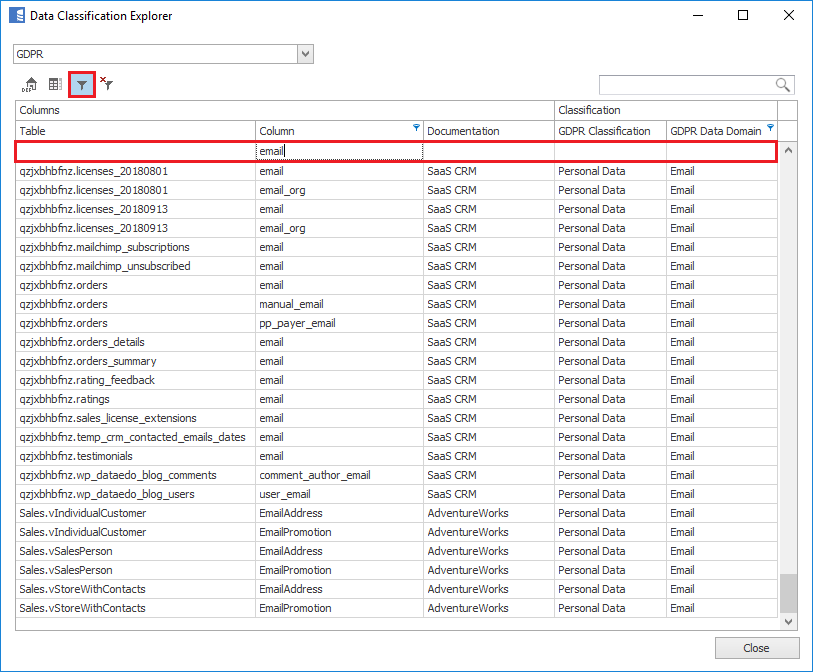
Task: Select pp_payer_email column cell
Action: 297,323
